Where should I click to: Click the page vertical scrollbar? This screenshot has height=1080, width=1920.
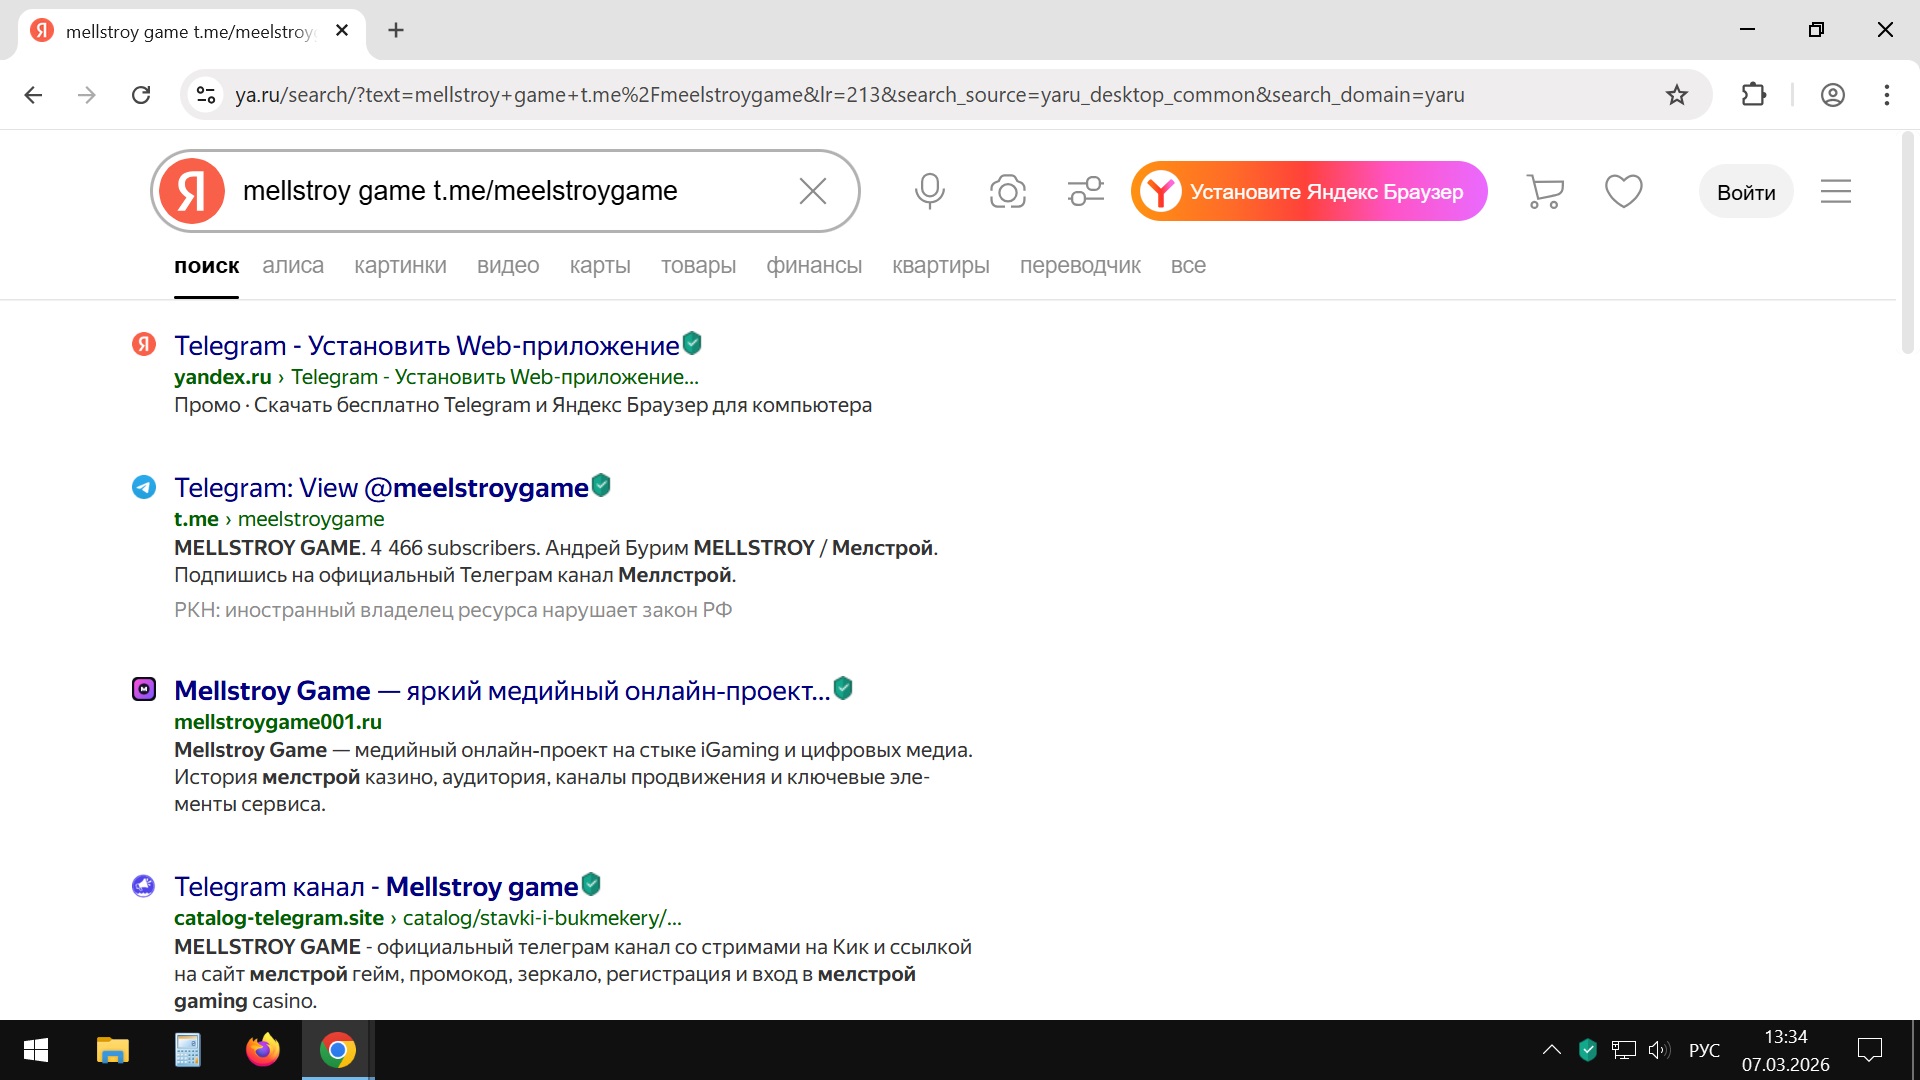coord(1907,240)
